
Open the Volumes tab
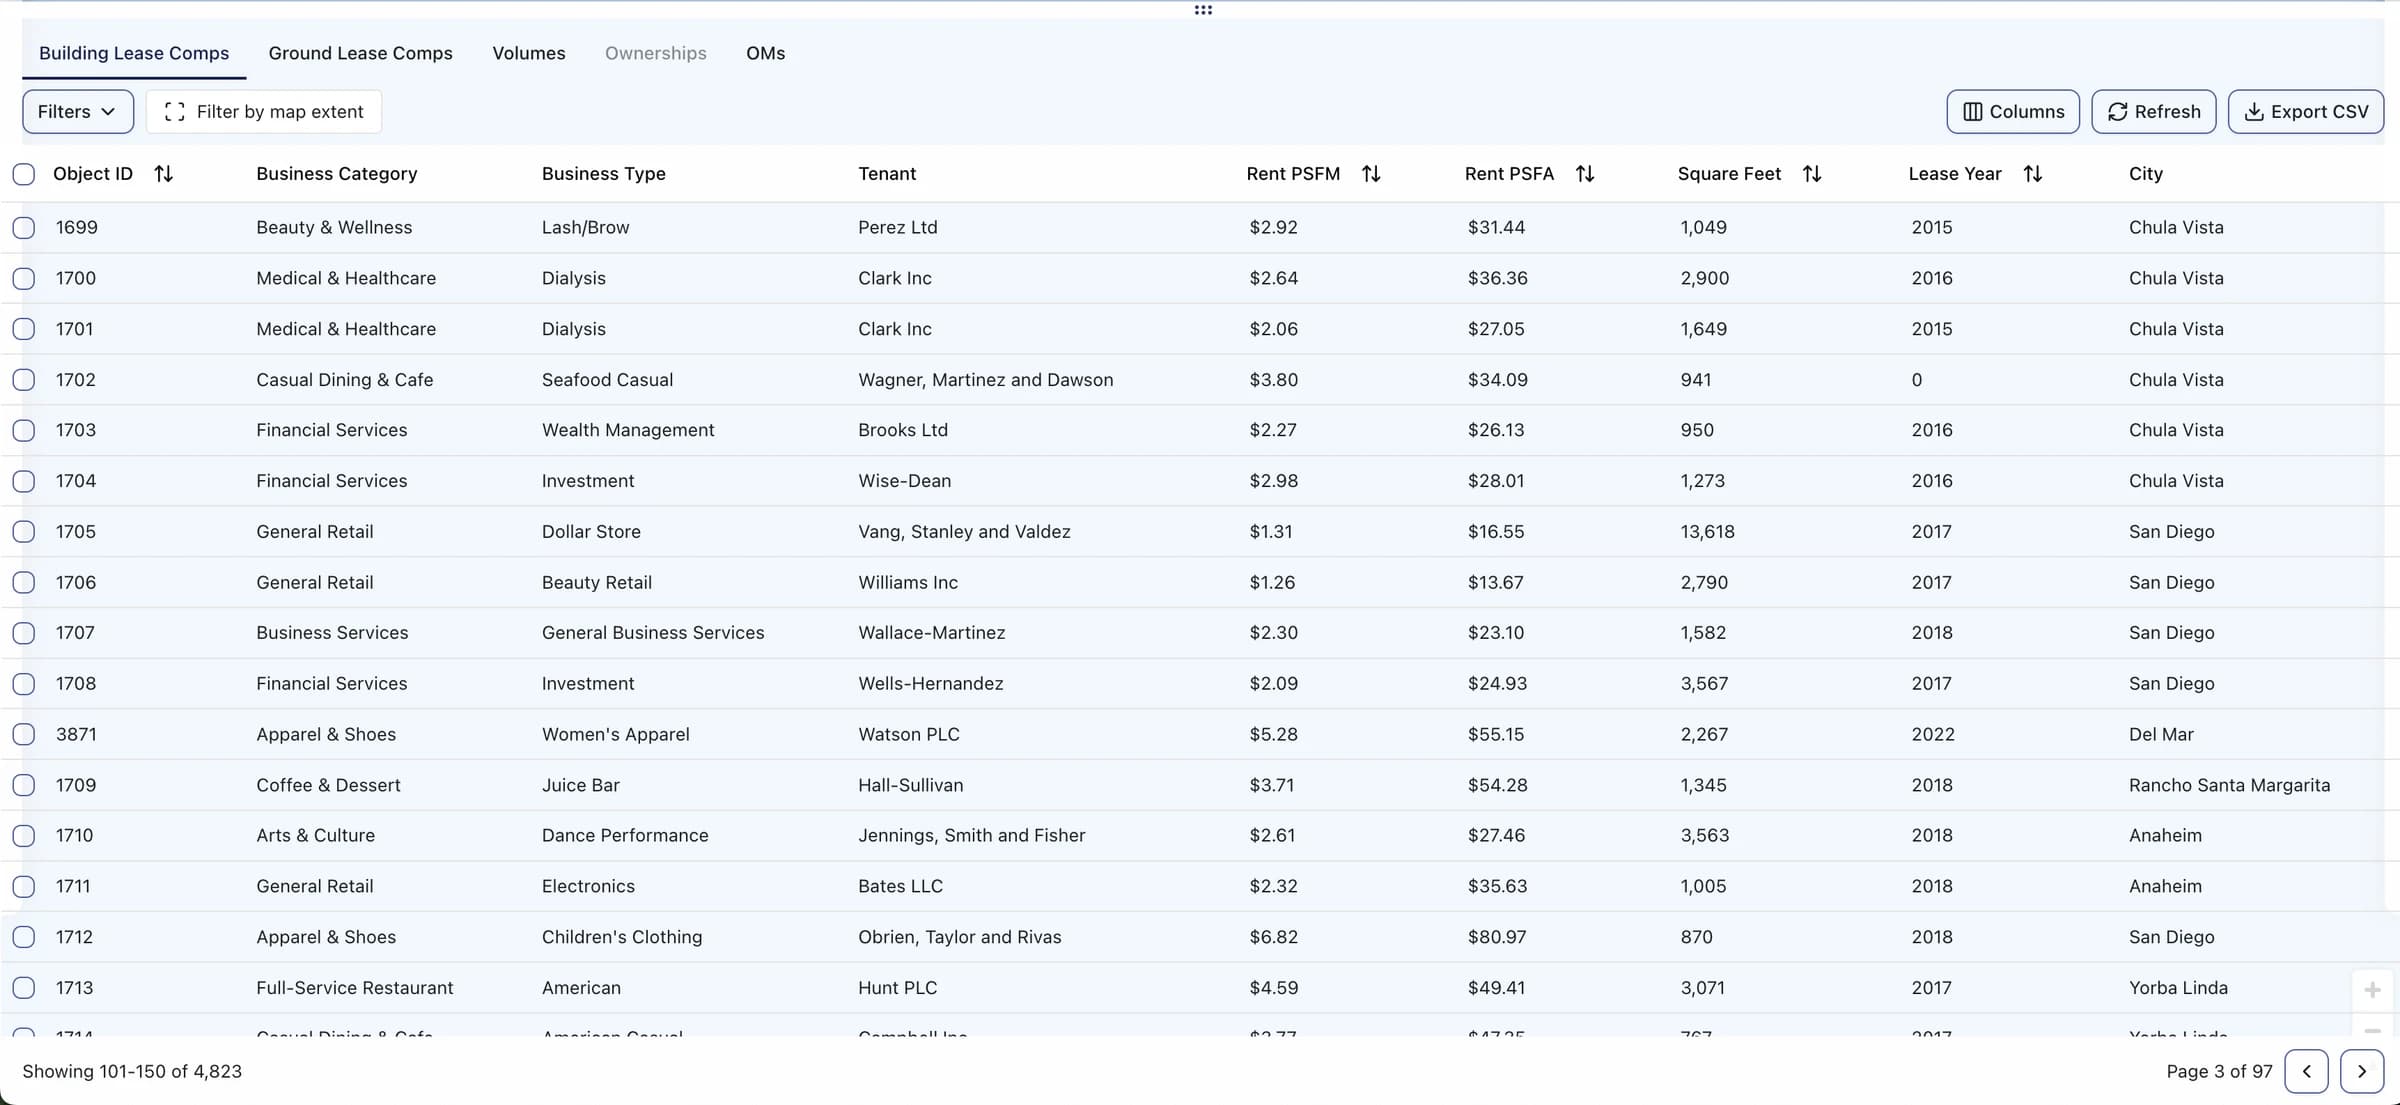click(529, 53)
